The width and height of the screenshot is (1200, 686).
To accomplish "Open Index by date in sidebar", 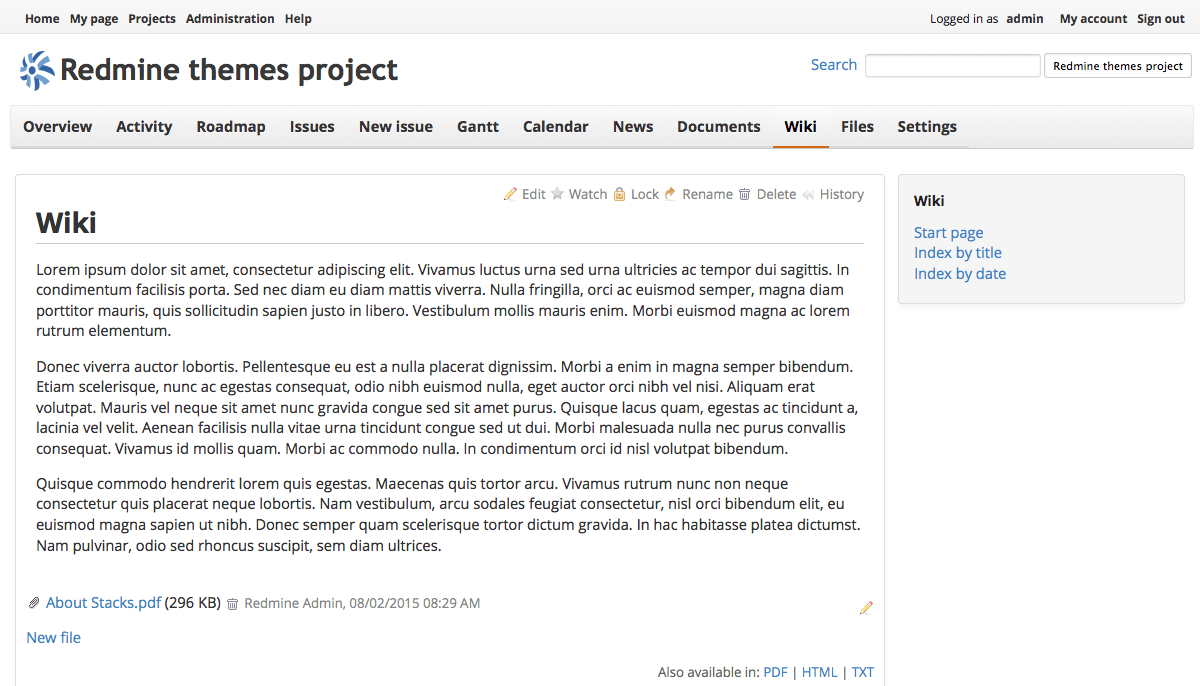I will coord(960,274).
